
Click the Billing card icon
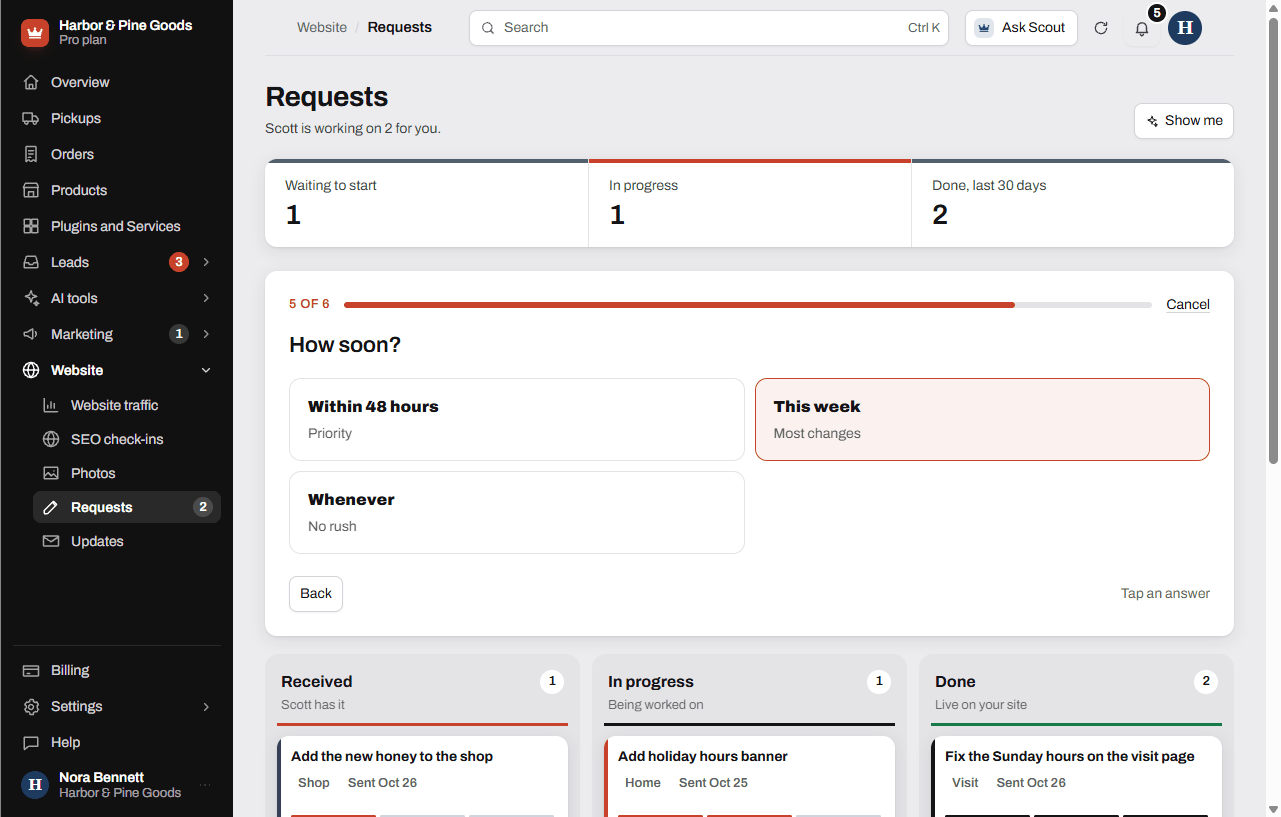click(x=31, y=670)
